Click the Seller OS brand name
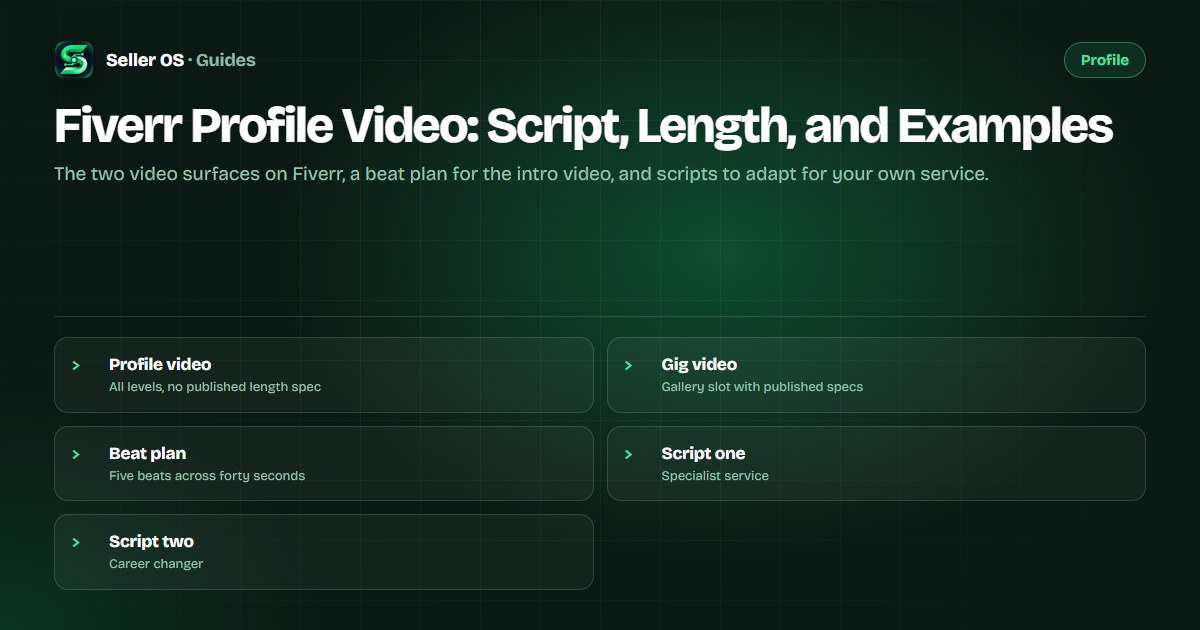This screenshot has height=630, width=1200. (x=145, y=60)
